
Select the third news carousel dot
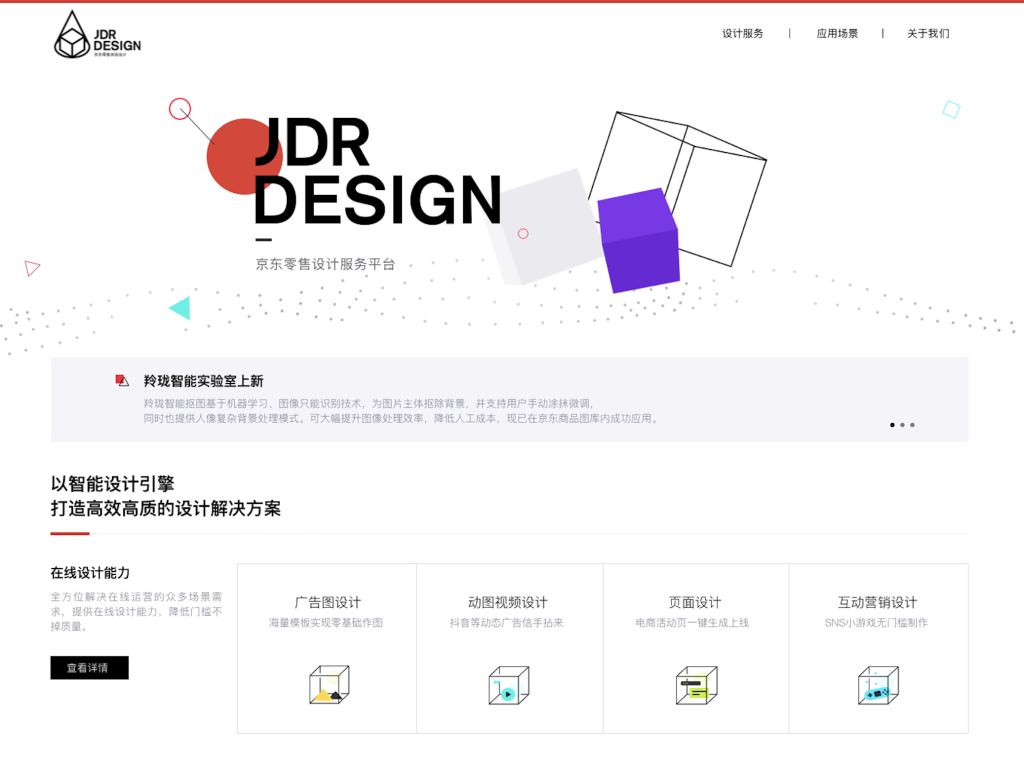click(912, 425)
